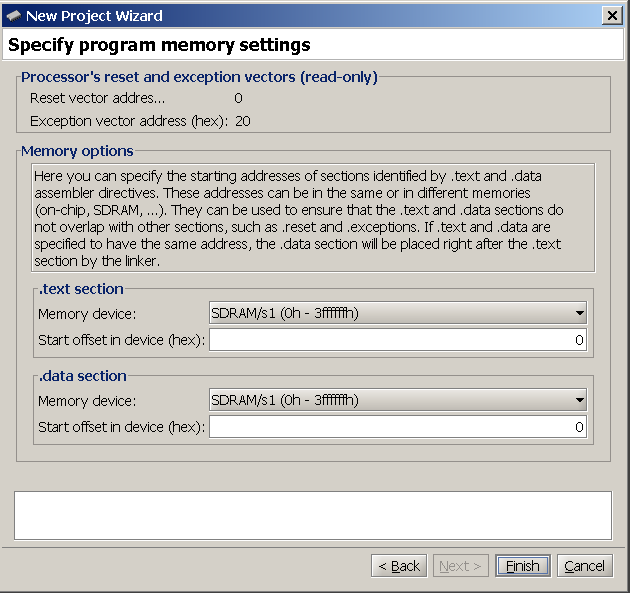Click the Reset vector address label
630x596 pixels.
click(x=98, y=98)
